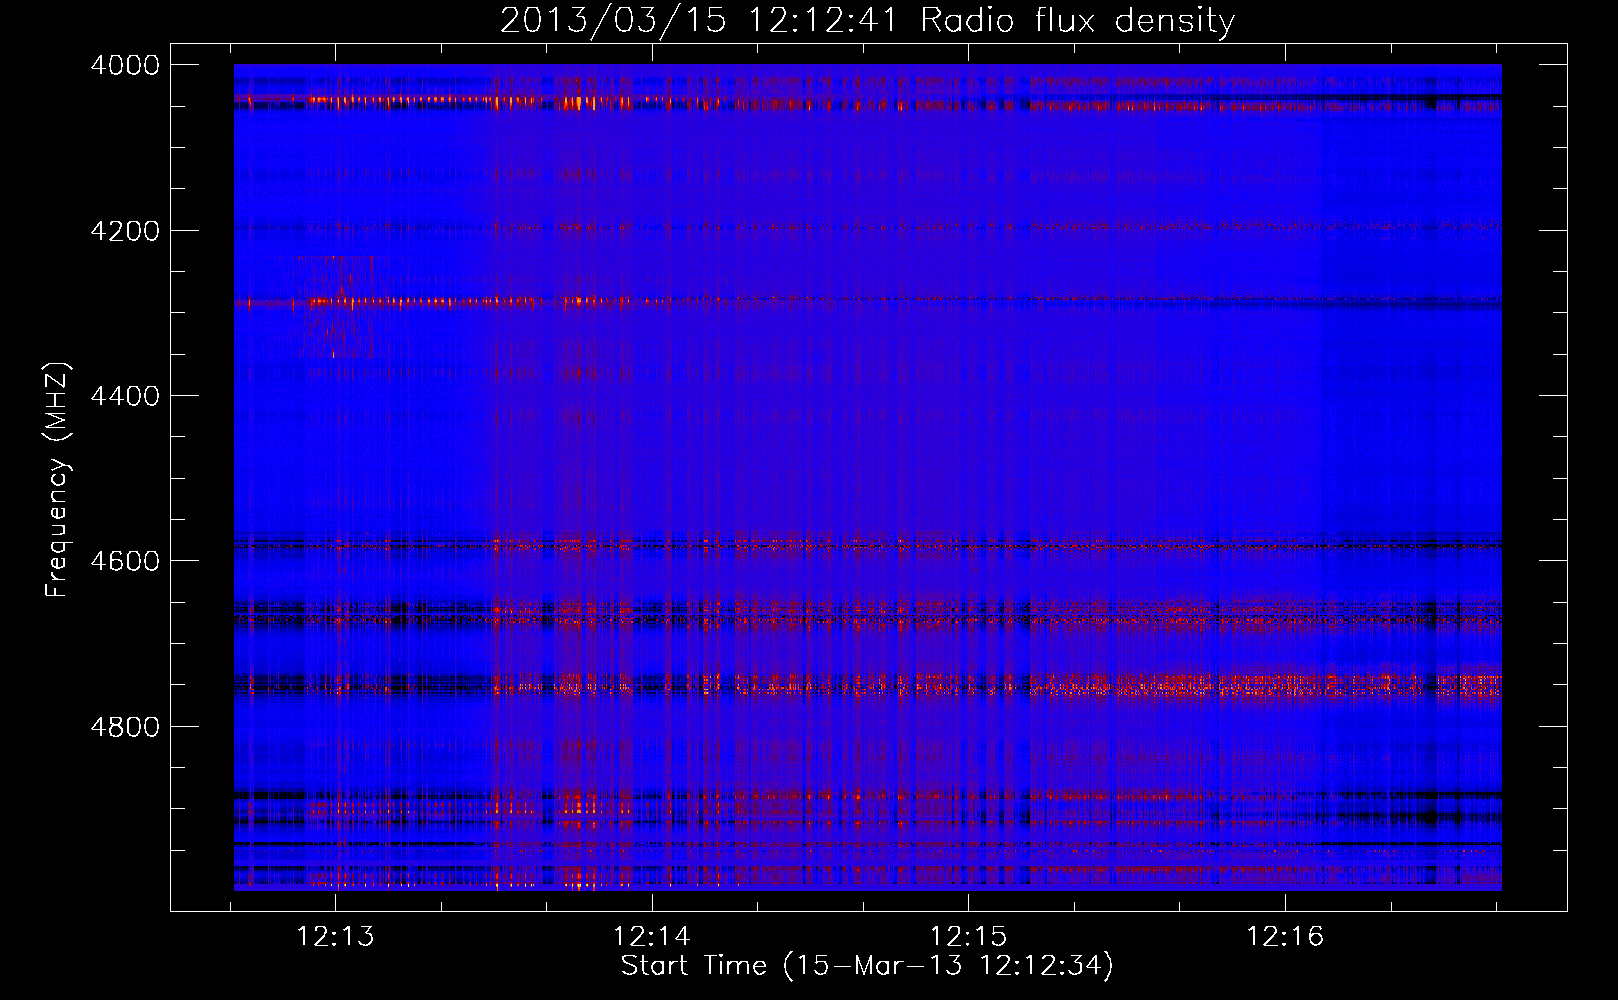Select the 4000 frequency tick label

pos(125,65)
